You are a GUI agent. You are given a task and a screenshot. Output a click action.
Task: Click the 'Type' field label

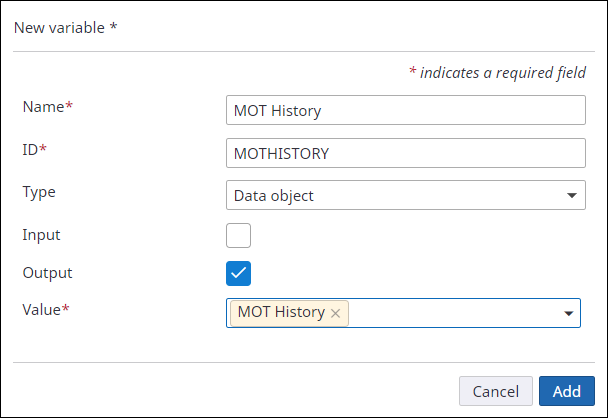click(x=39, y=192)
